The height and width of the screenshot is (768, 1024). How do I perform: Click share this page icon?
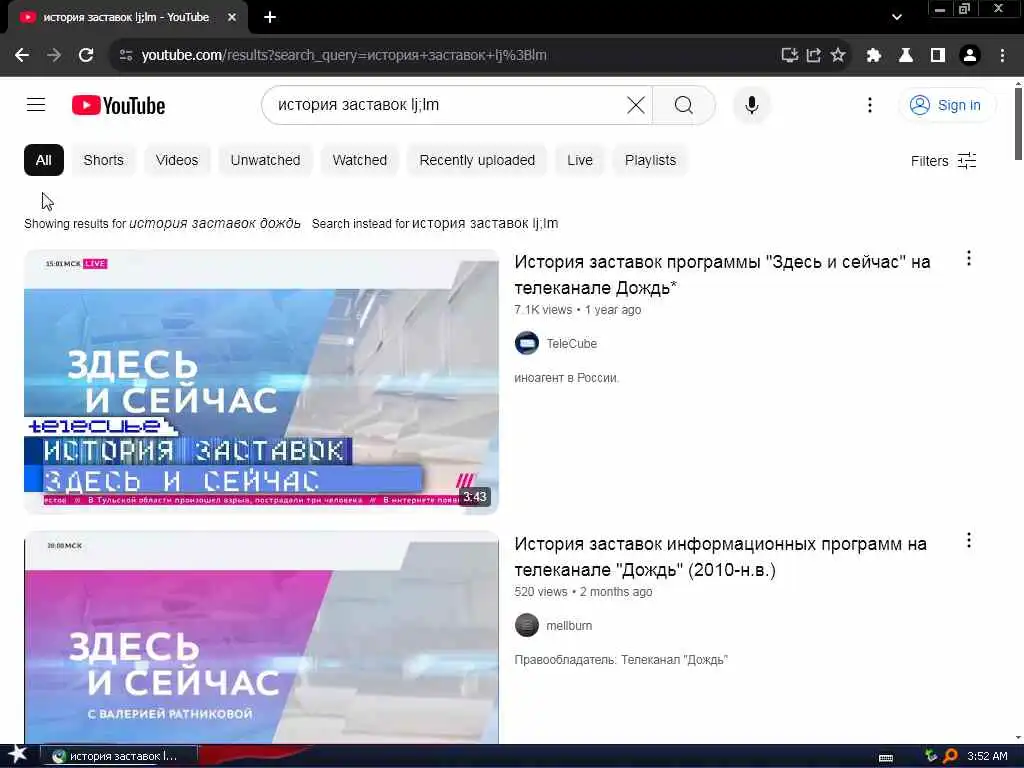tap(814, 55)
